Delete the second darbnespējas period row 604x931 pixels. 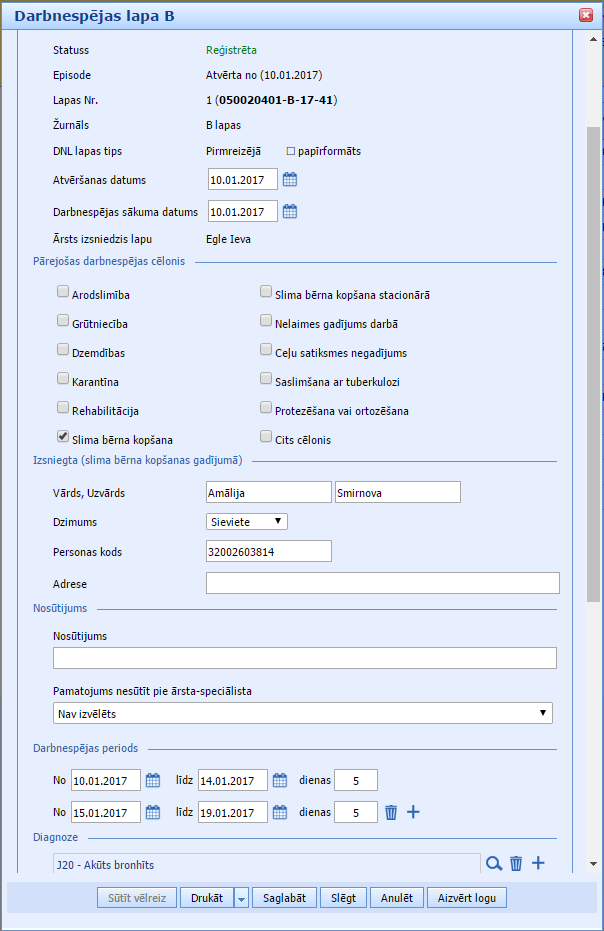pos(391,812)
